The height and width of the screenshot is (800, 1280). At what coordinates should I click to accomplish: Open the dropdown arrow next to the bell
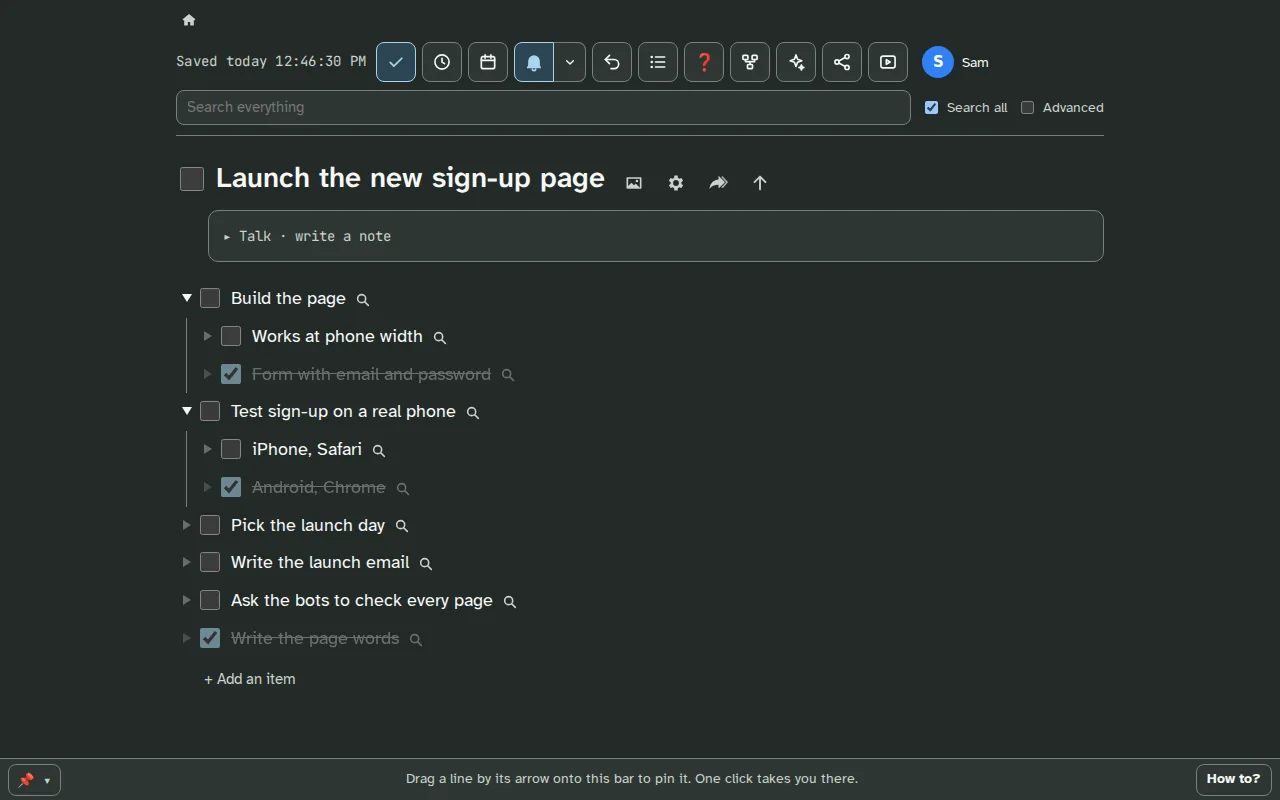570,62
